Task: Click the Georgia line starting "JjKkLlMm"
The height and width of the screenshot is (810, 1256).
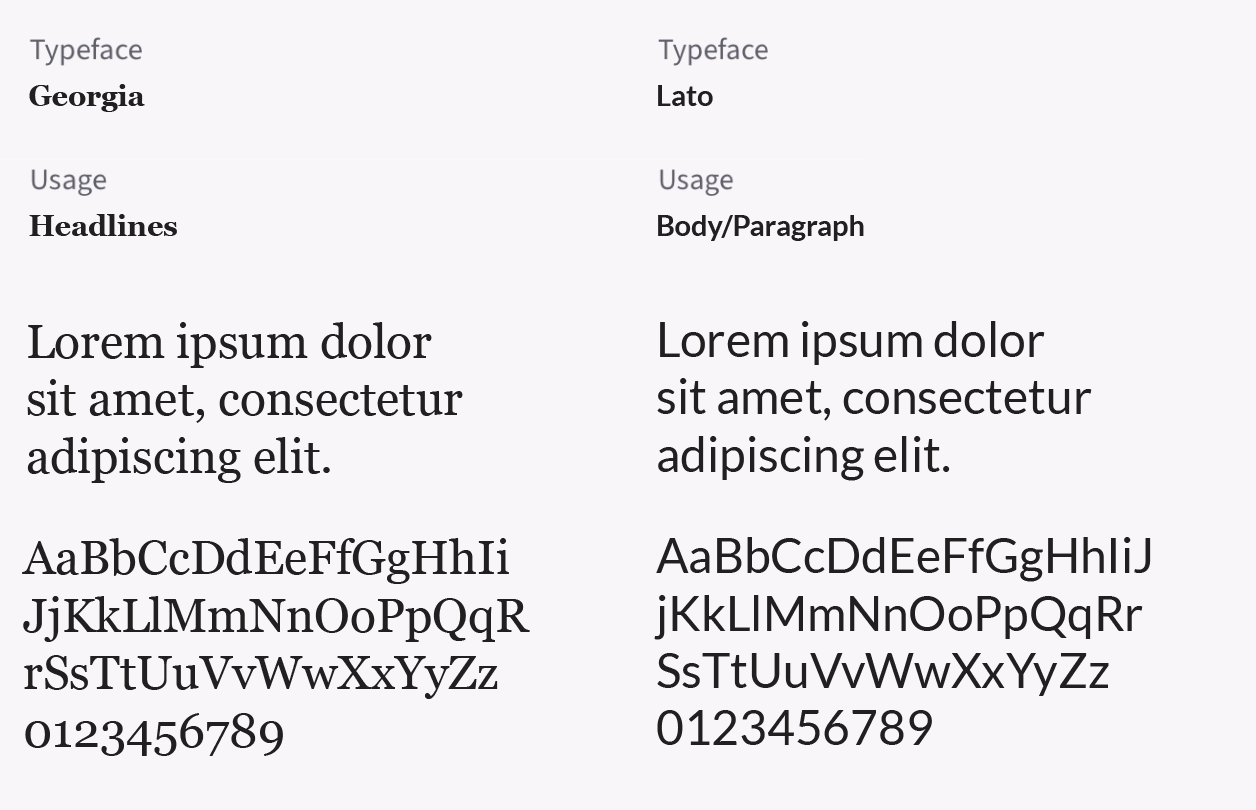Action: 276,616
